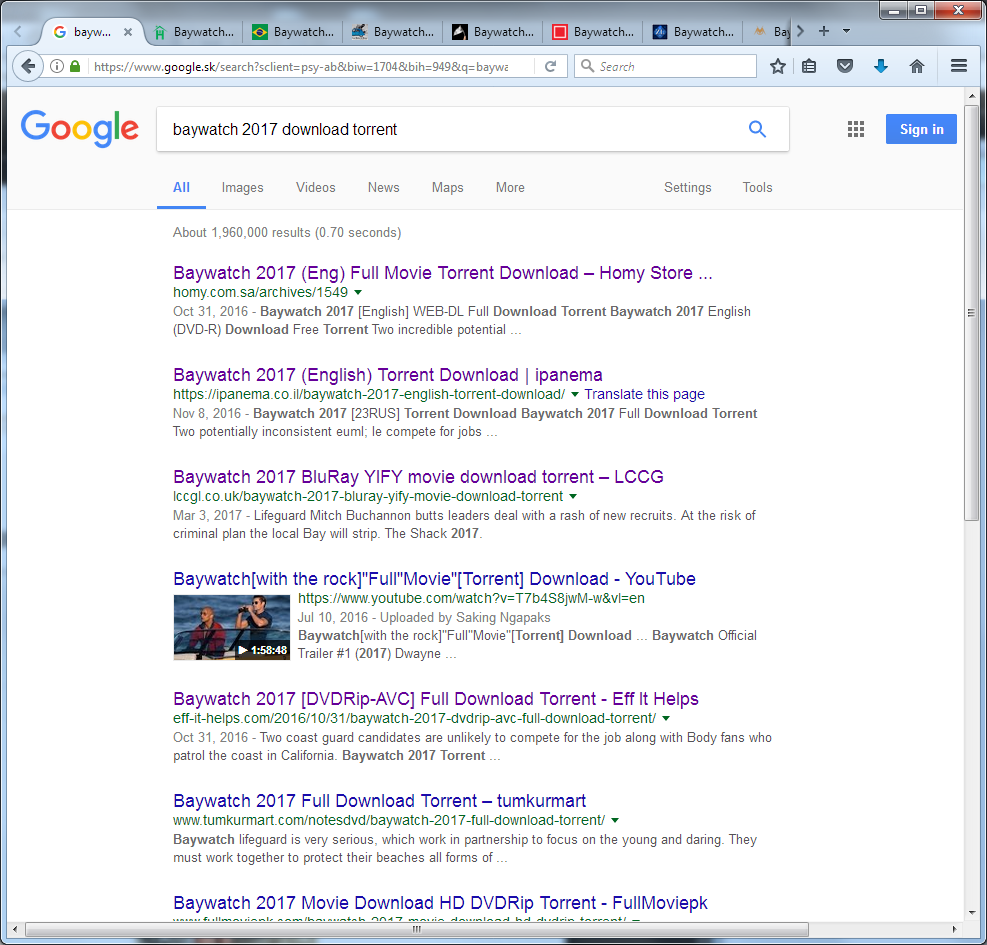Expand options arrow for lccgl.co.uk result
The width and height of the screenshot is (987, 945).
point(573,496)
